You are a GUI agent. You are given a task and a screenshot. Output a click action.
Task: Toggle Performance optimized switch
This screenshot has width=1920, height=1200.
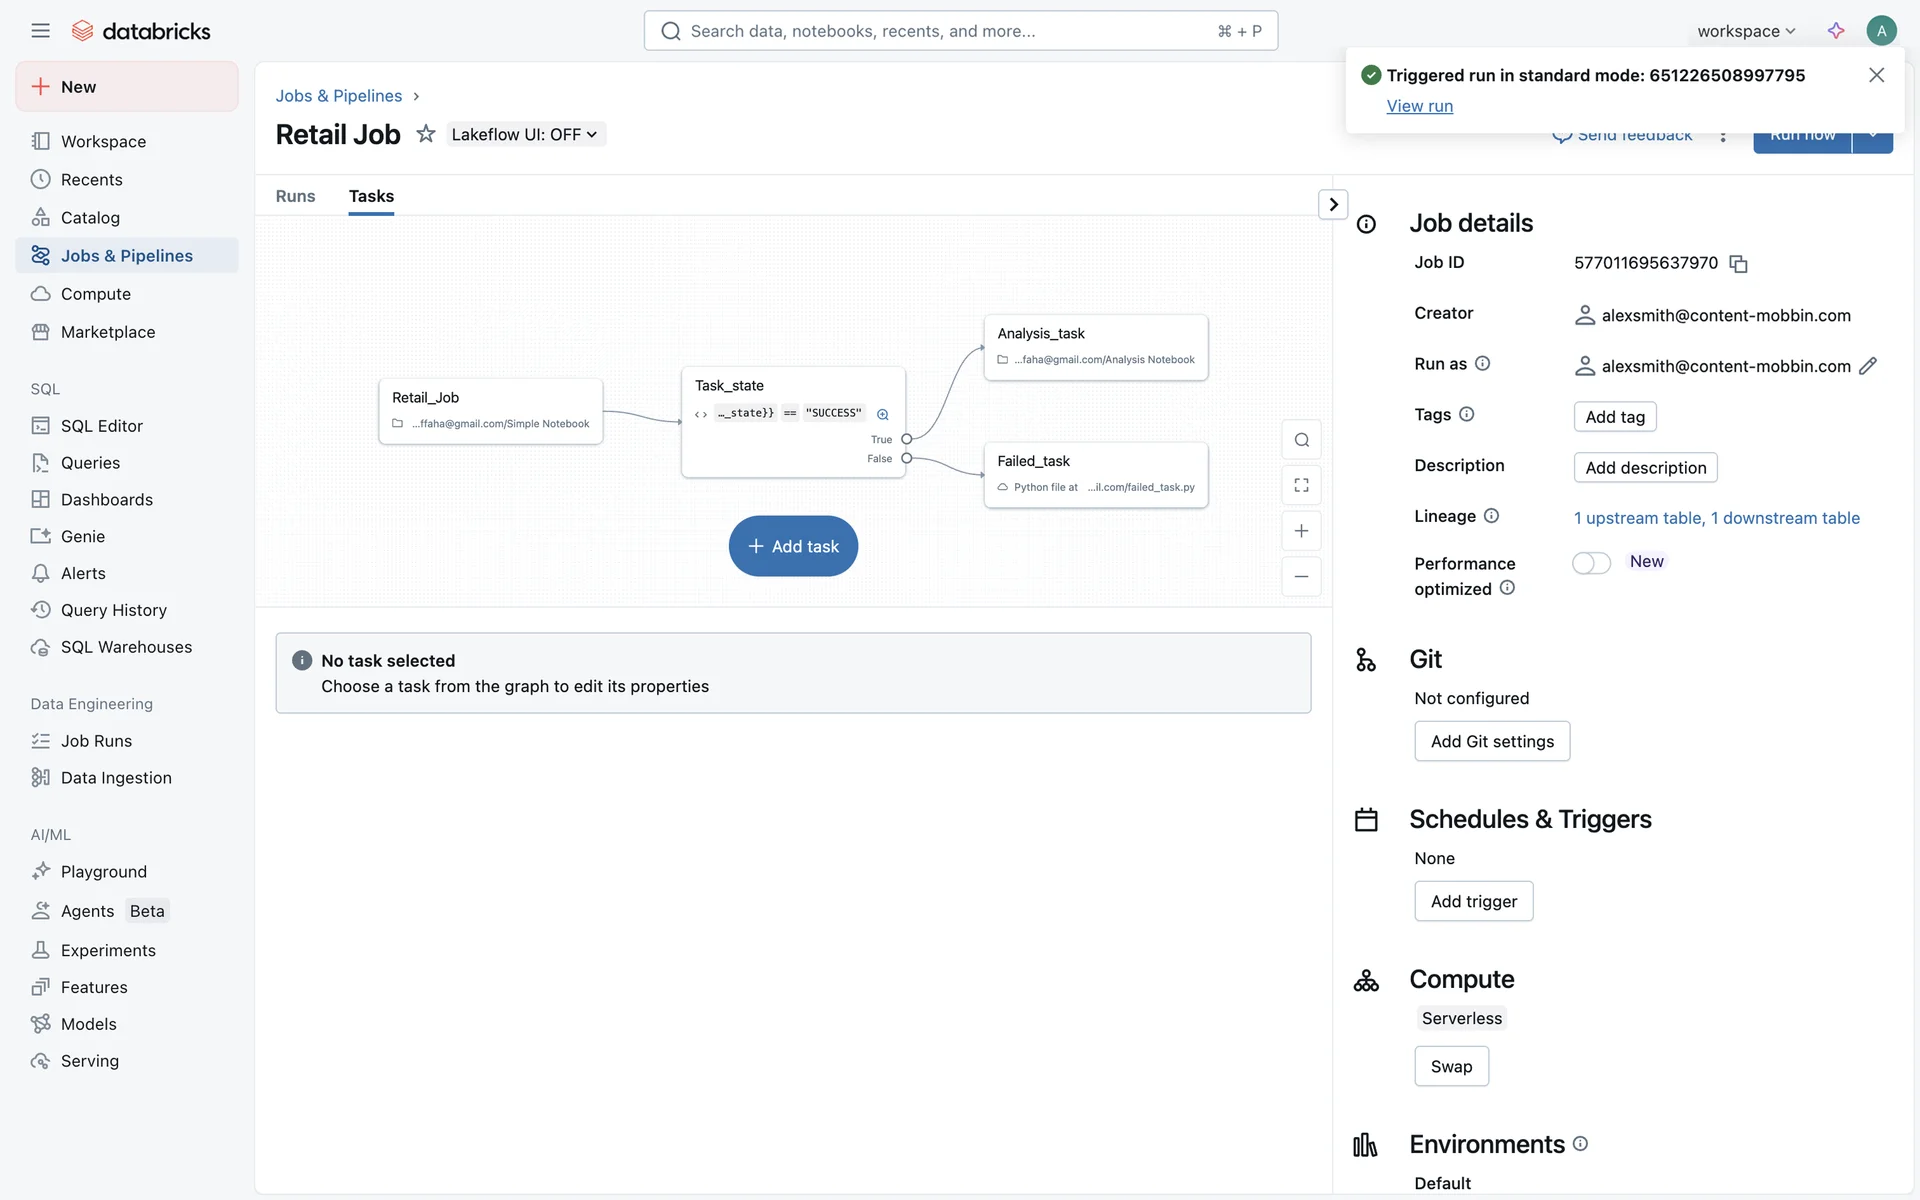(1591, 563)
